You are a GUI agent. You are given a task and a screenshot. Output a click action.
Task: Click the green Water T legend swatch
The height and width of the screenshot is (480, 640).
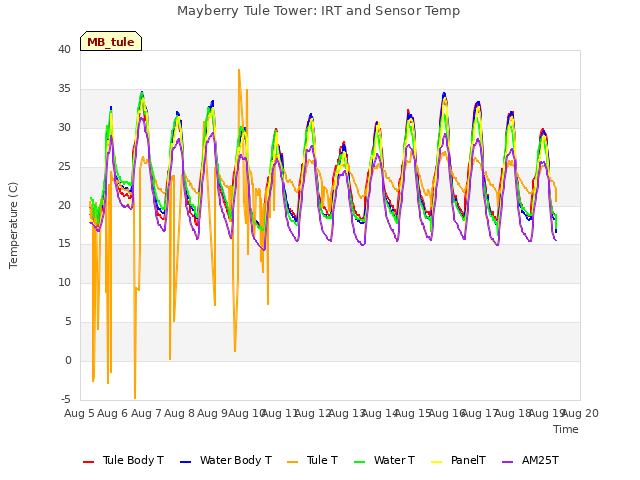(360, 462)
